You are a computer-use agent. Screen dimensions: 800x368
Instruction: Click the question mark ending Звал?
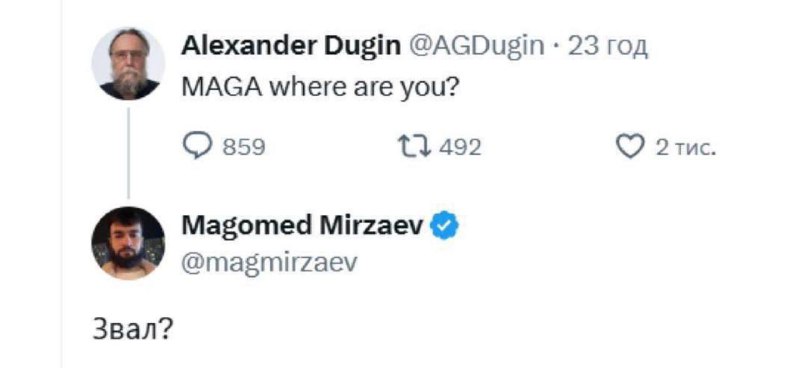(x=166, y=331)
